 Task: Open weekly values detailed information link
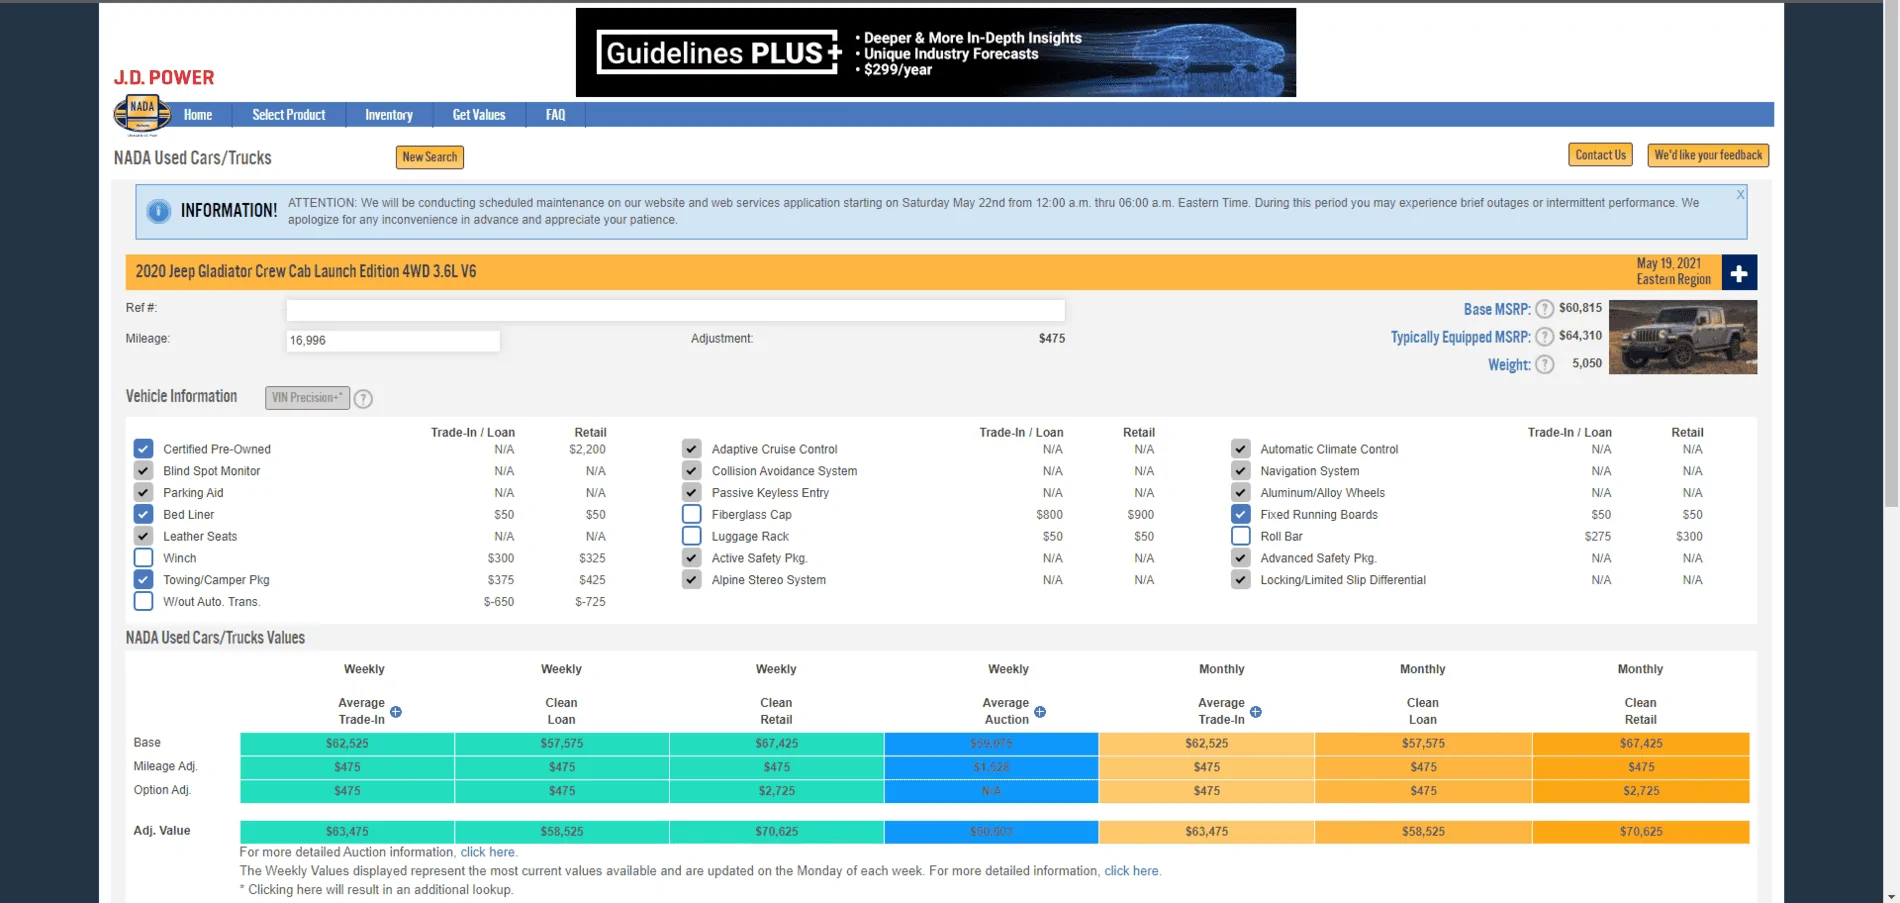[1131, 871]
